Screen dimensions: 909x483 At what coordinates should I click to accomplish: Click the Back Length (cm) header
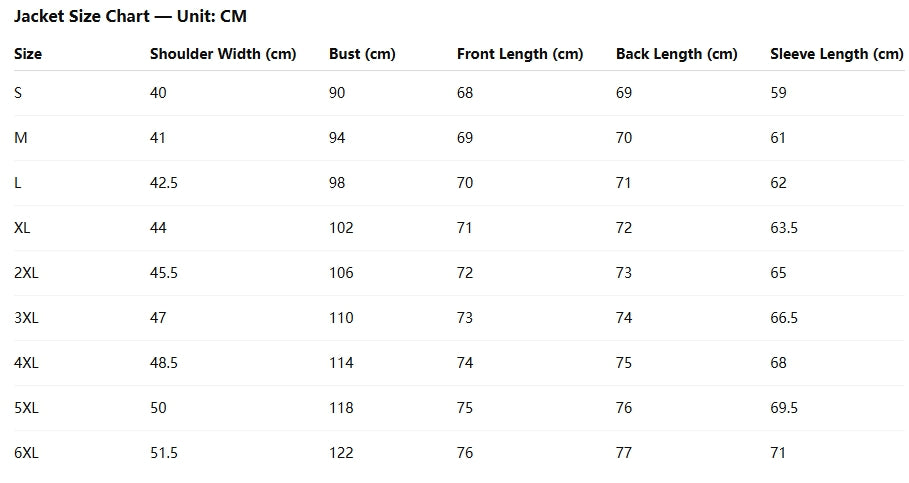pyautogui.click(x=677, y=54)
